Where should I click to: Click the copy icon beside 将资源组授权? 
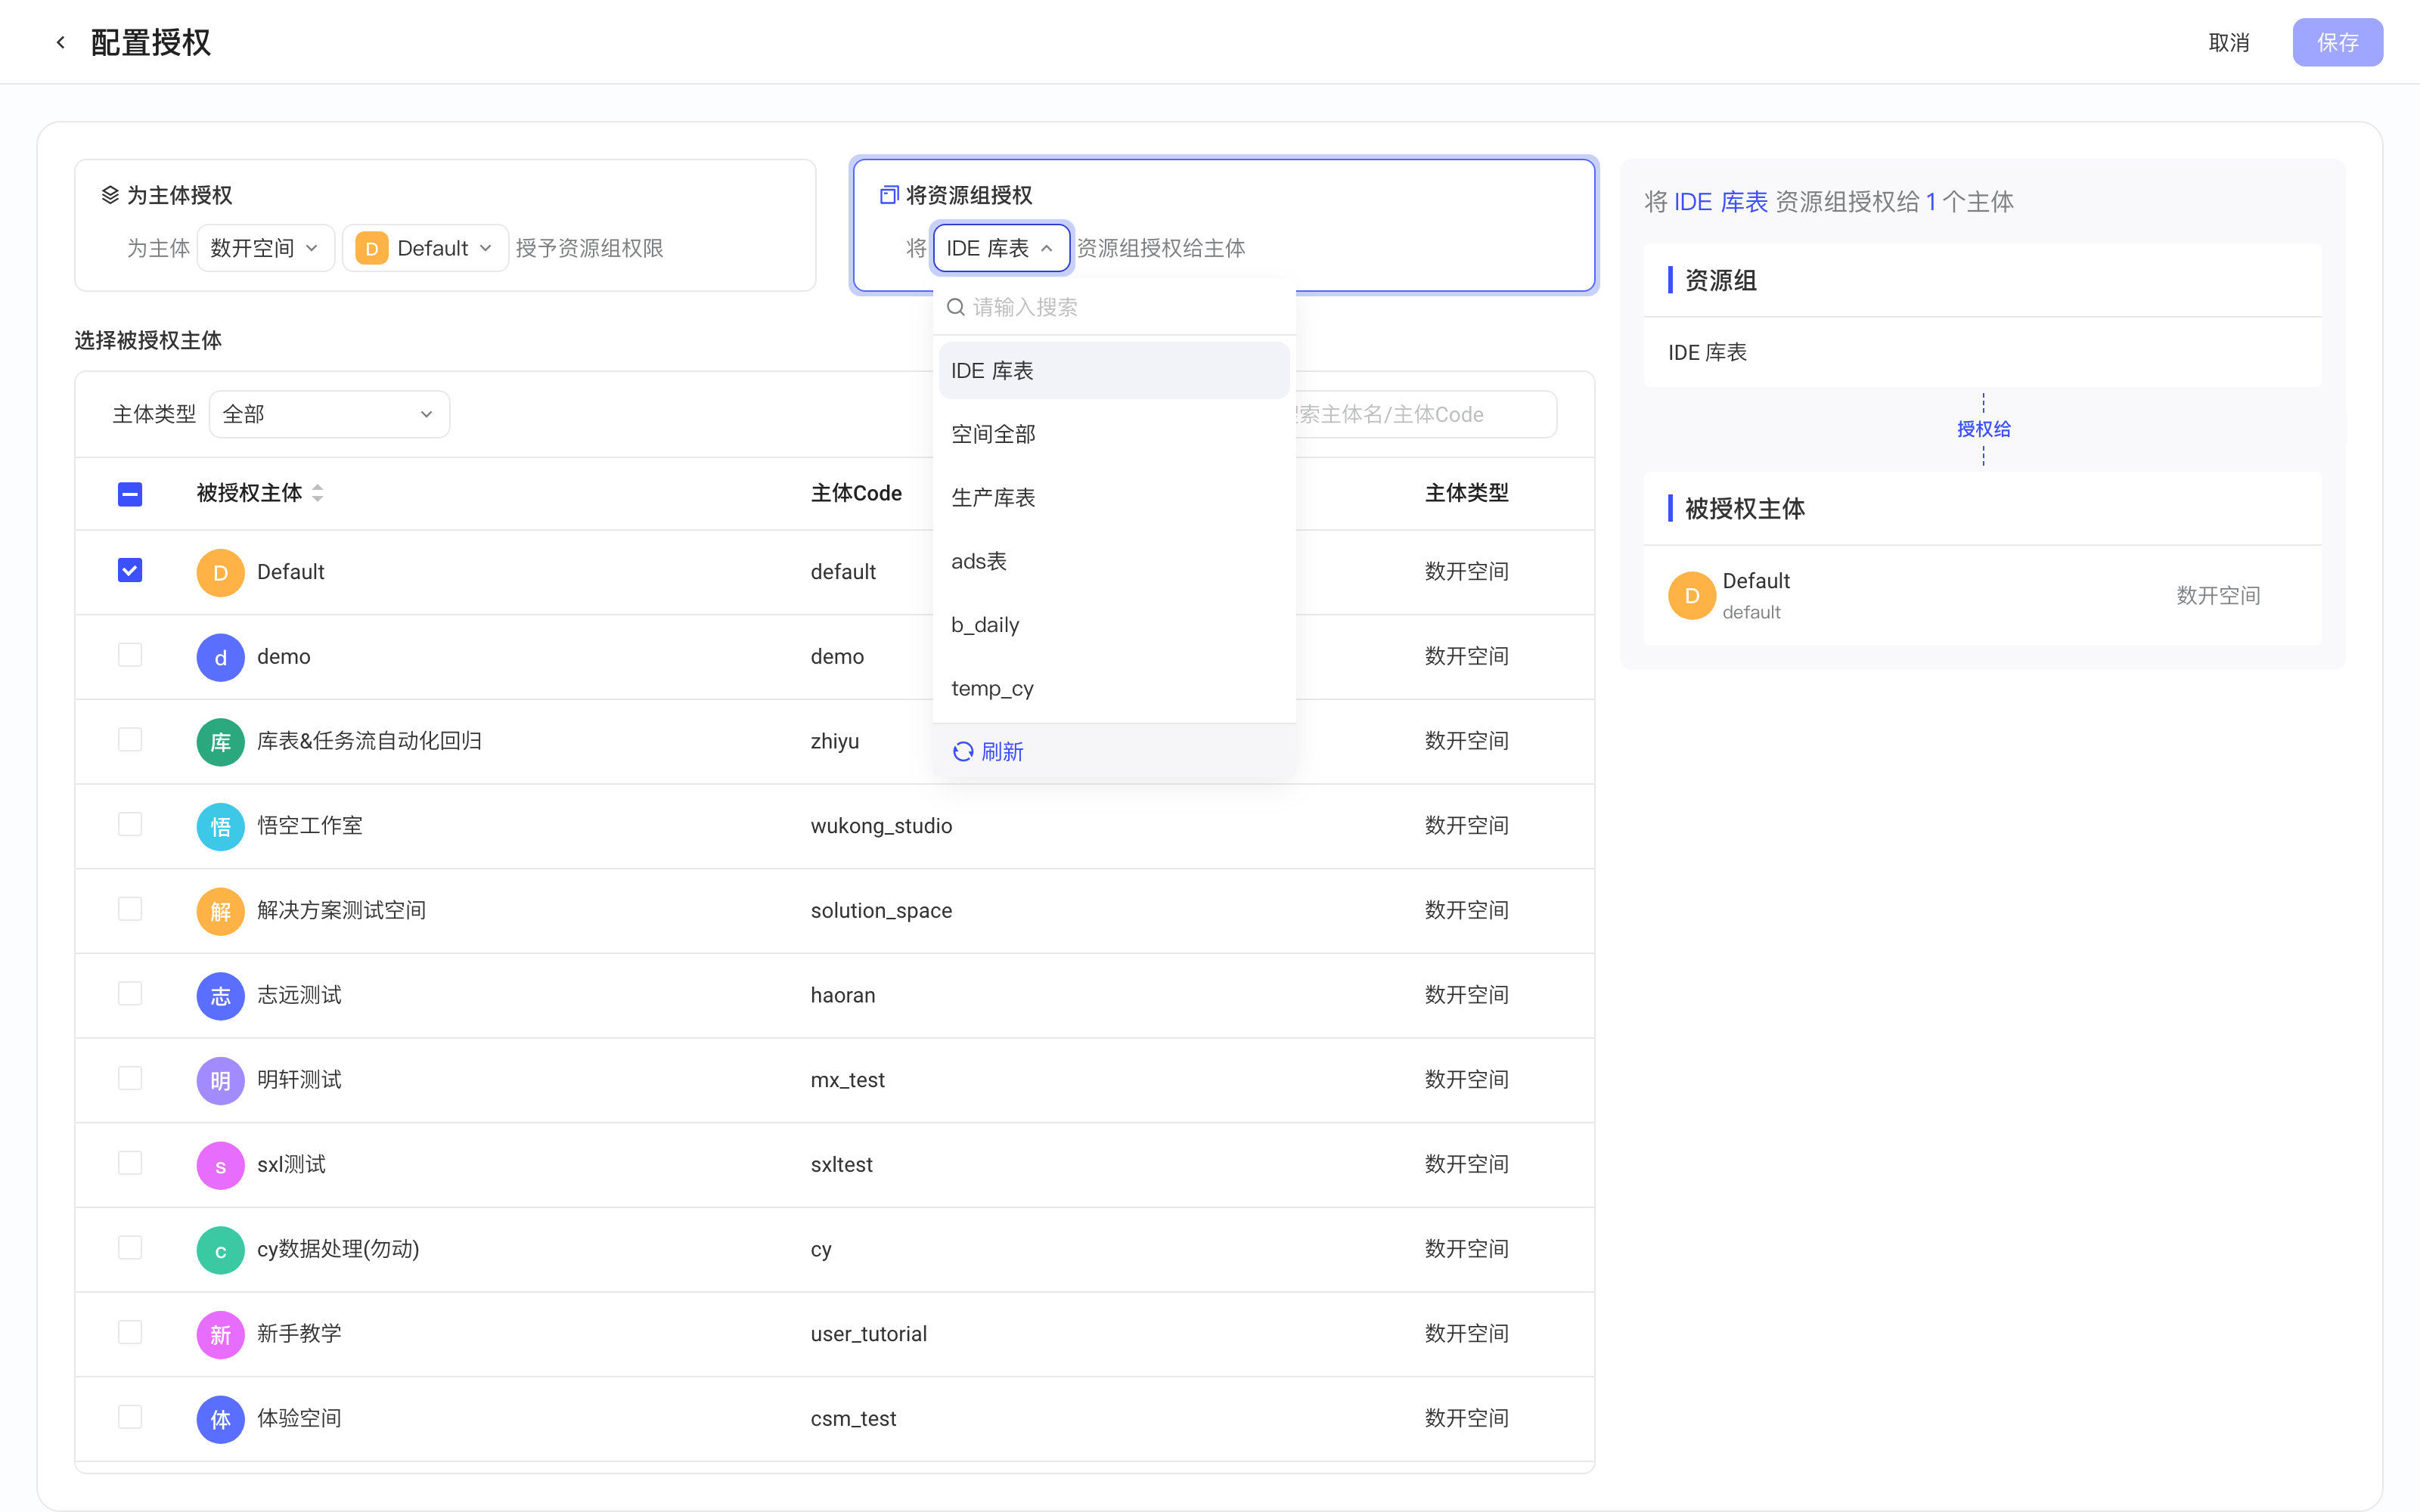tap(889, 195)
